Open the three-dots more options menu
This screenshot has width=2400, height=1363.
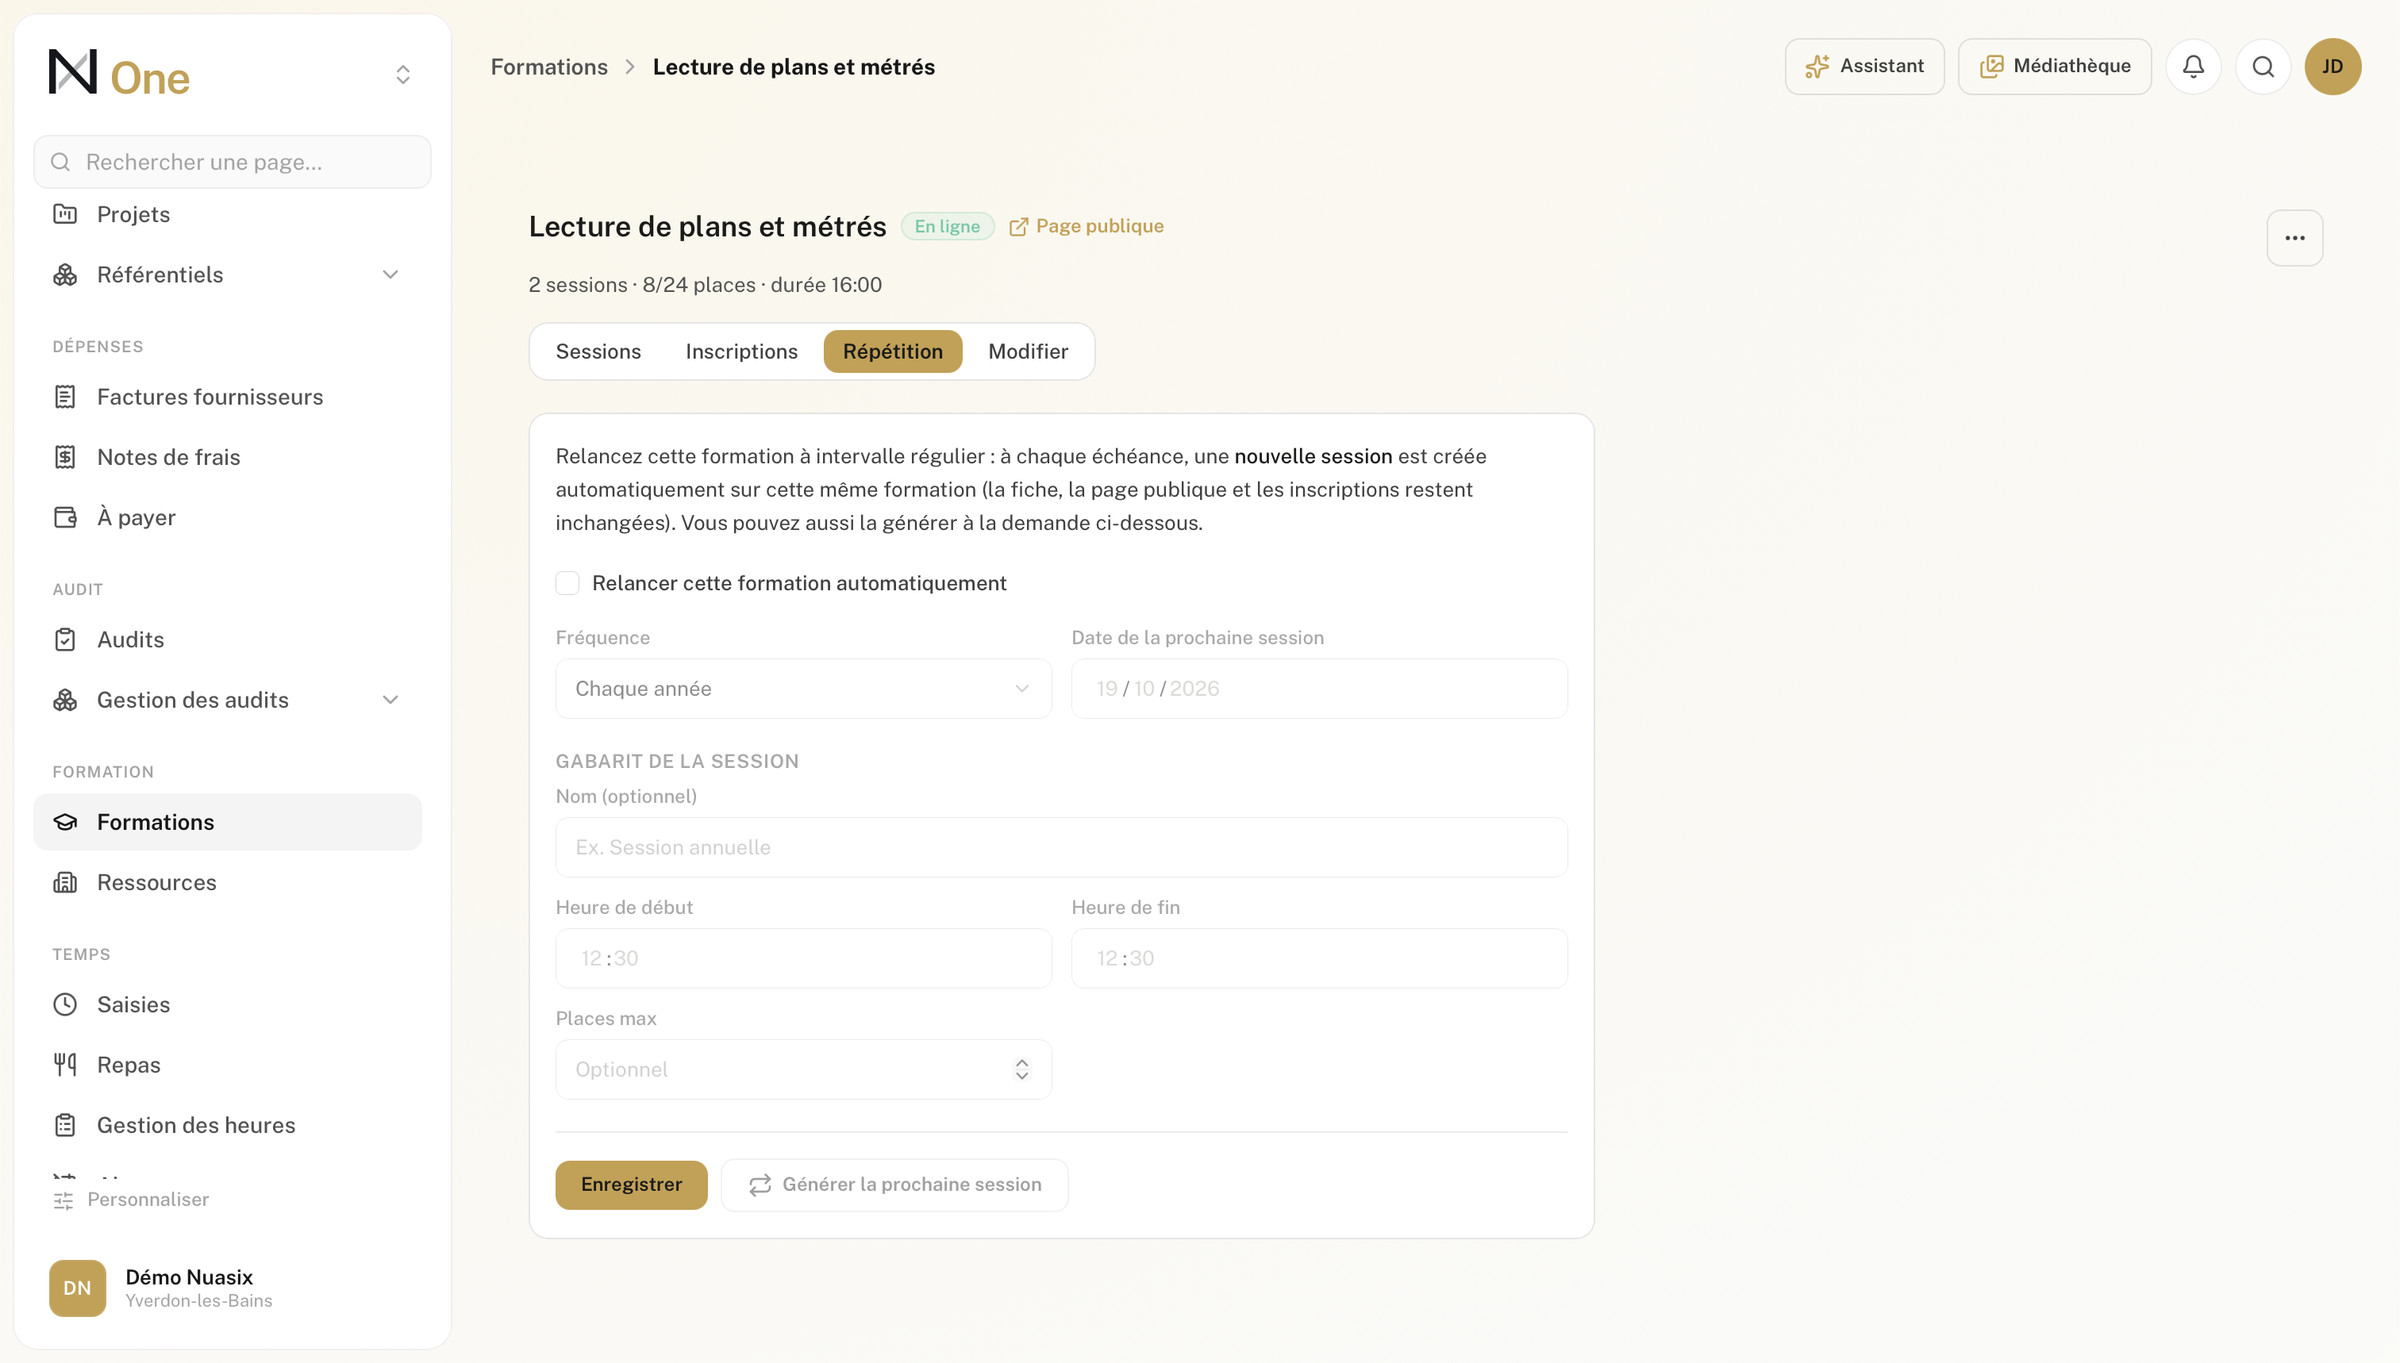2294,238
